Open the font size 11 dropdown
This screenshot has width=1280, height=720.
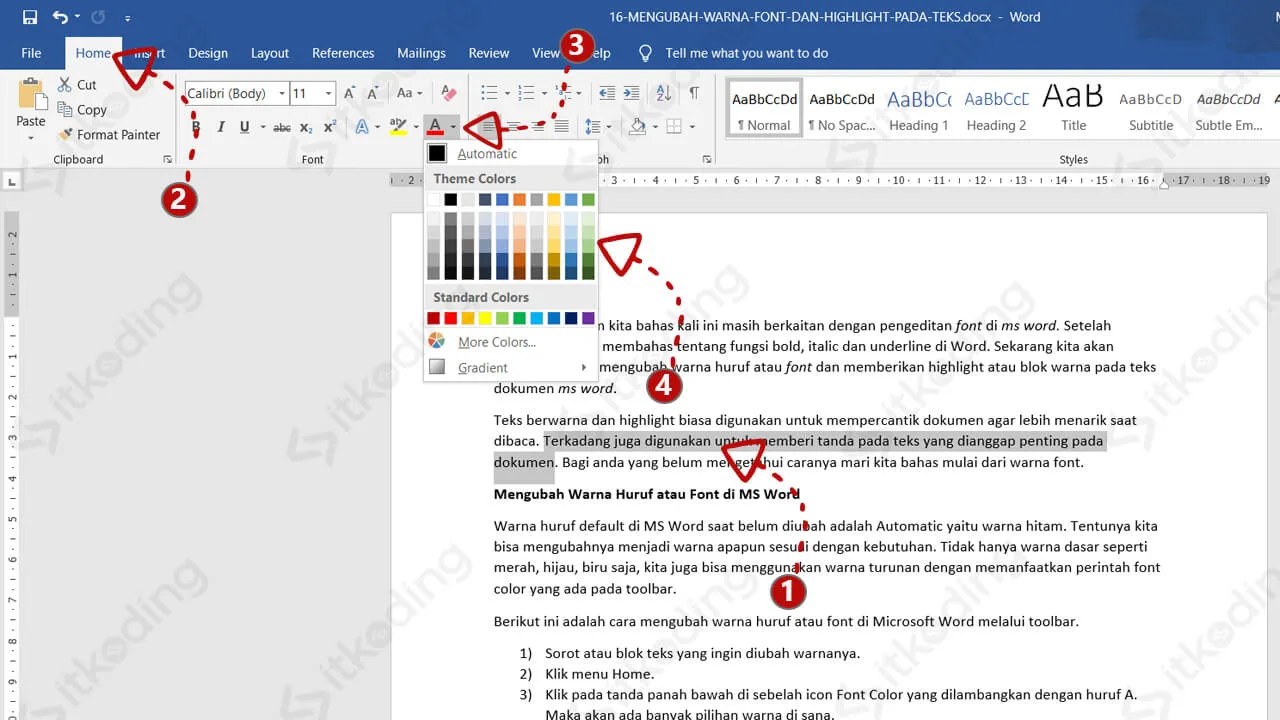pyautogui.click(x=328, y=93)
